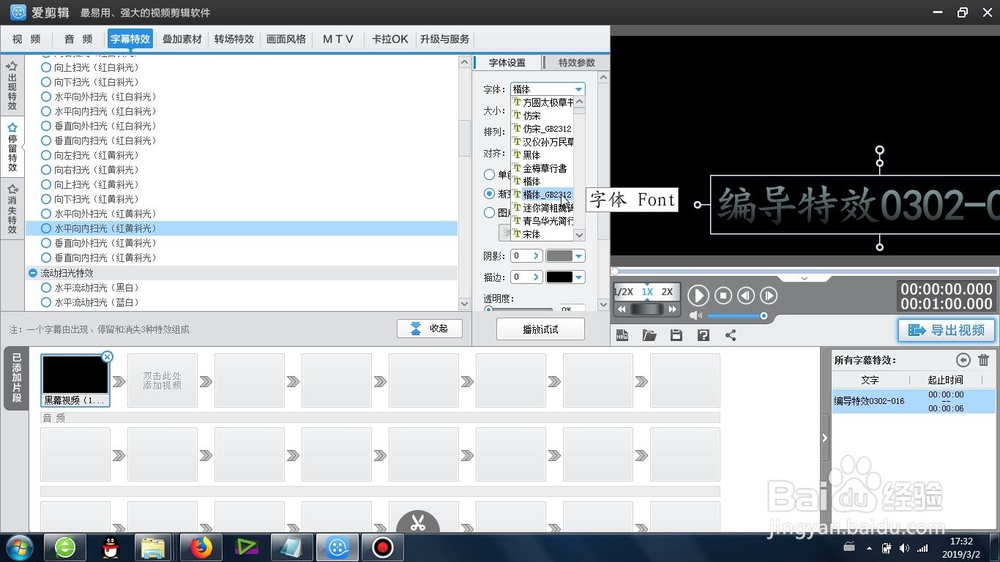Open the 转场特效 tab
The height and width of the screenshot is (562, 1000).
pyautogui.click(x=234, y=39)
